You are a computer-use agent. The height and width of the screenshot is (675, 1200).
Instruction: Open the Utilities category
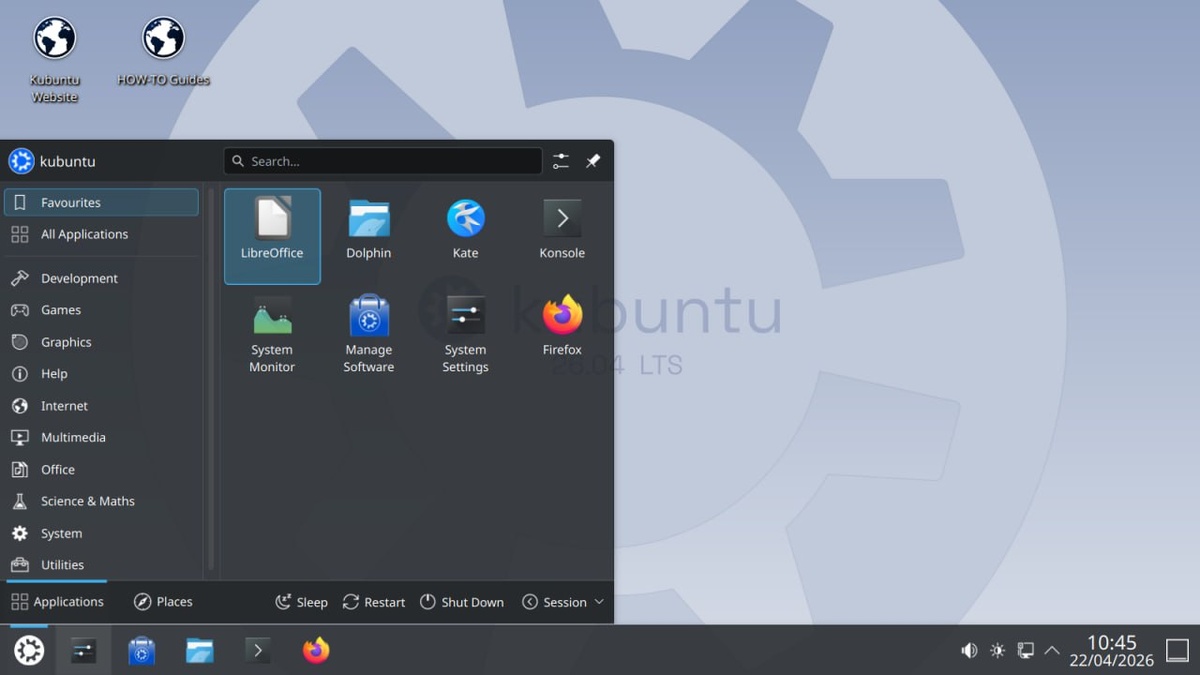coord(102,565)
